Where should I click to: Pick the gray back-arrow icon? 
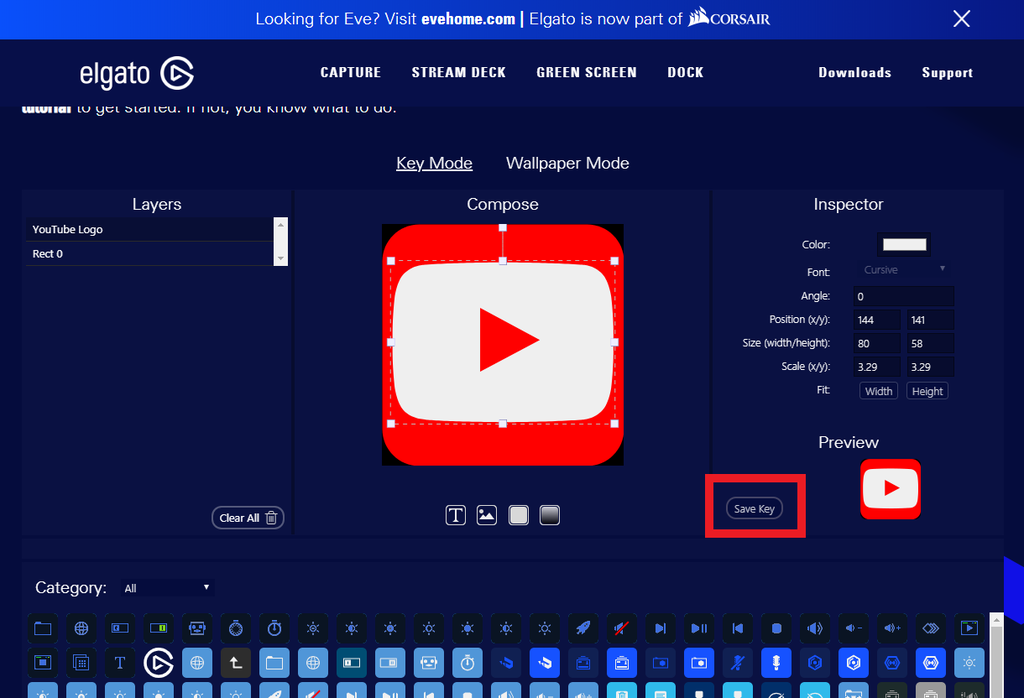pos(236,663)
